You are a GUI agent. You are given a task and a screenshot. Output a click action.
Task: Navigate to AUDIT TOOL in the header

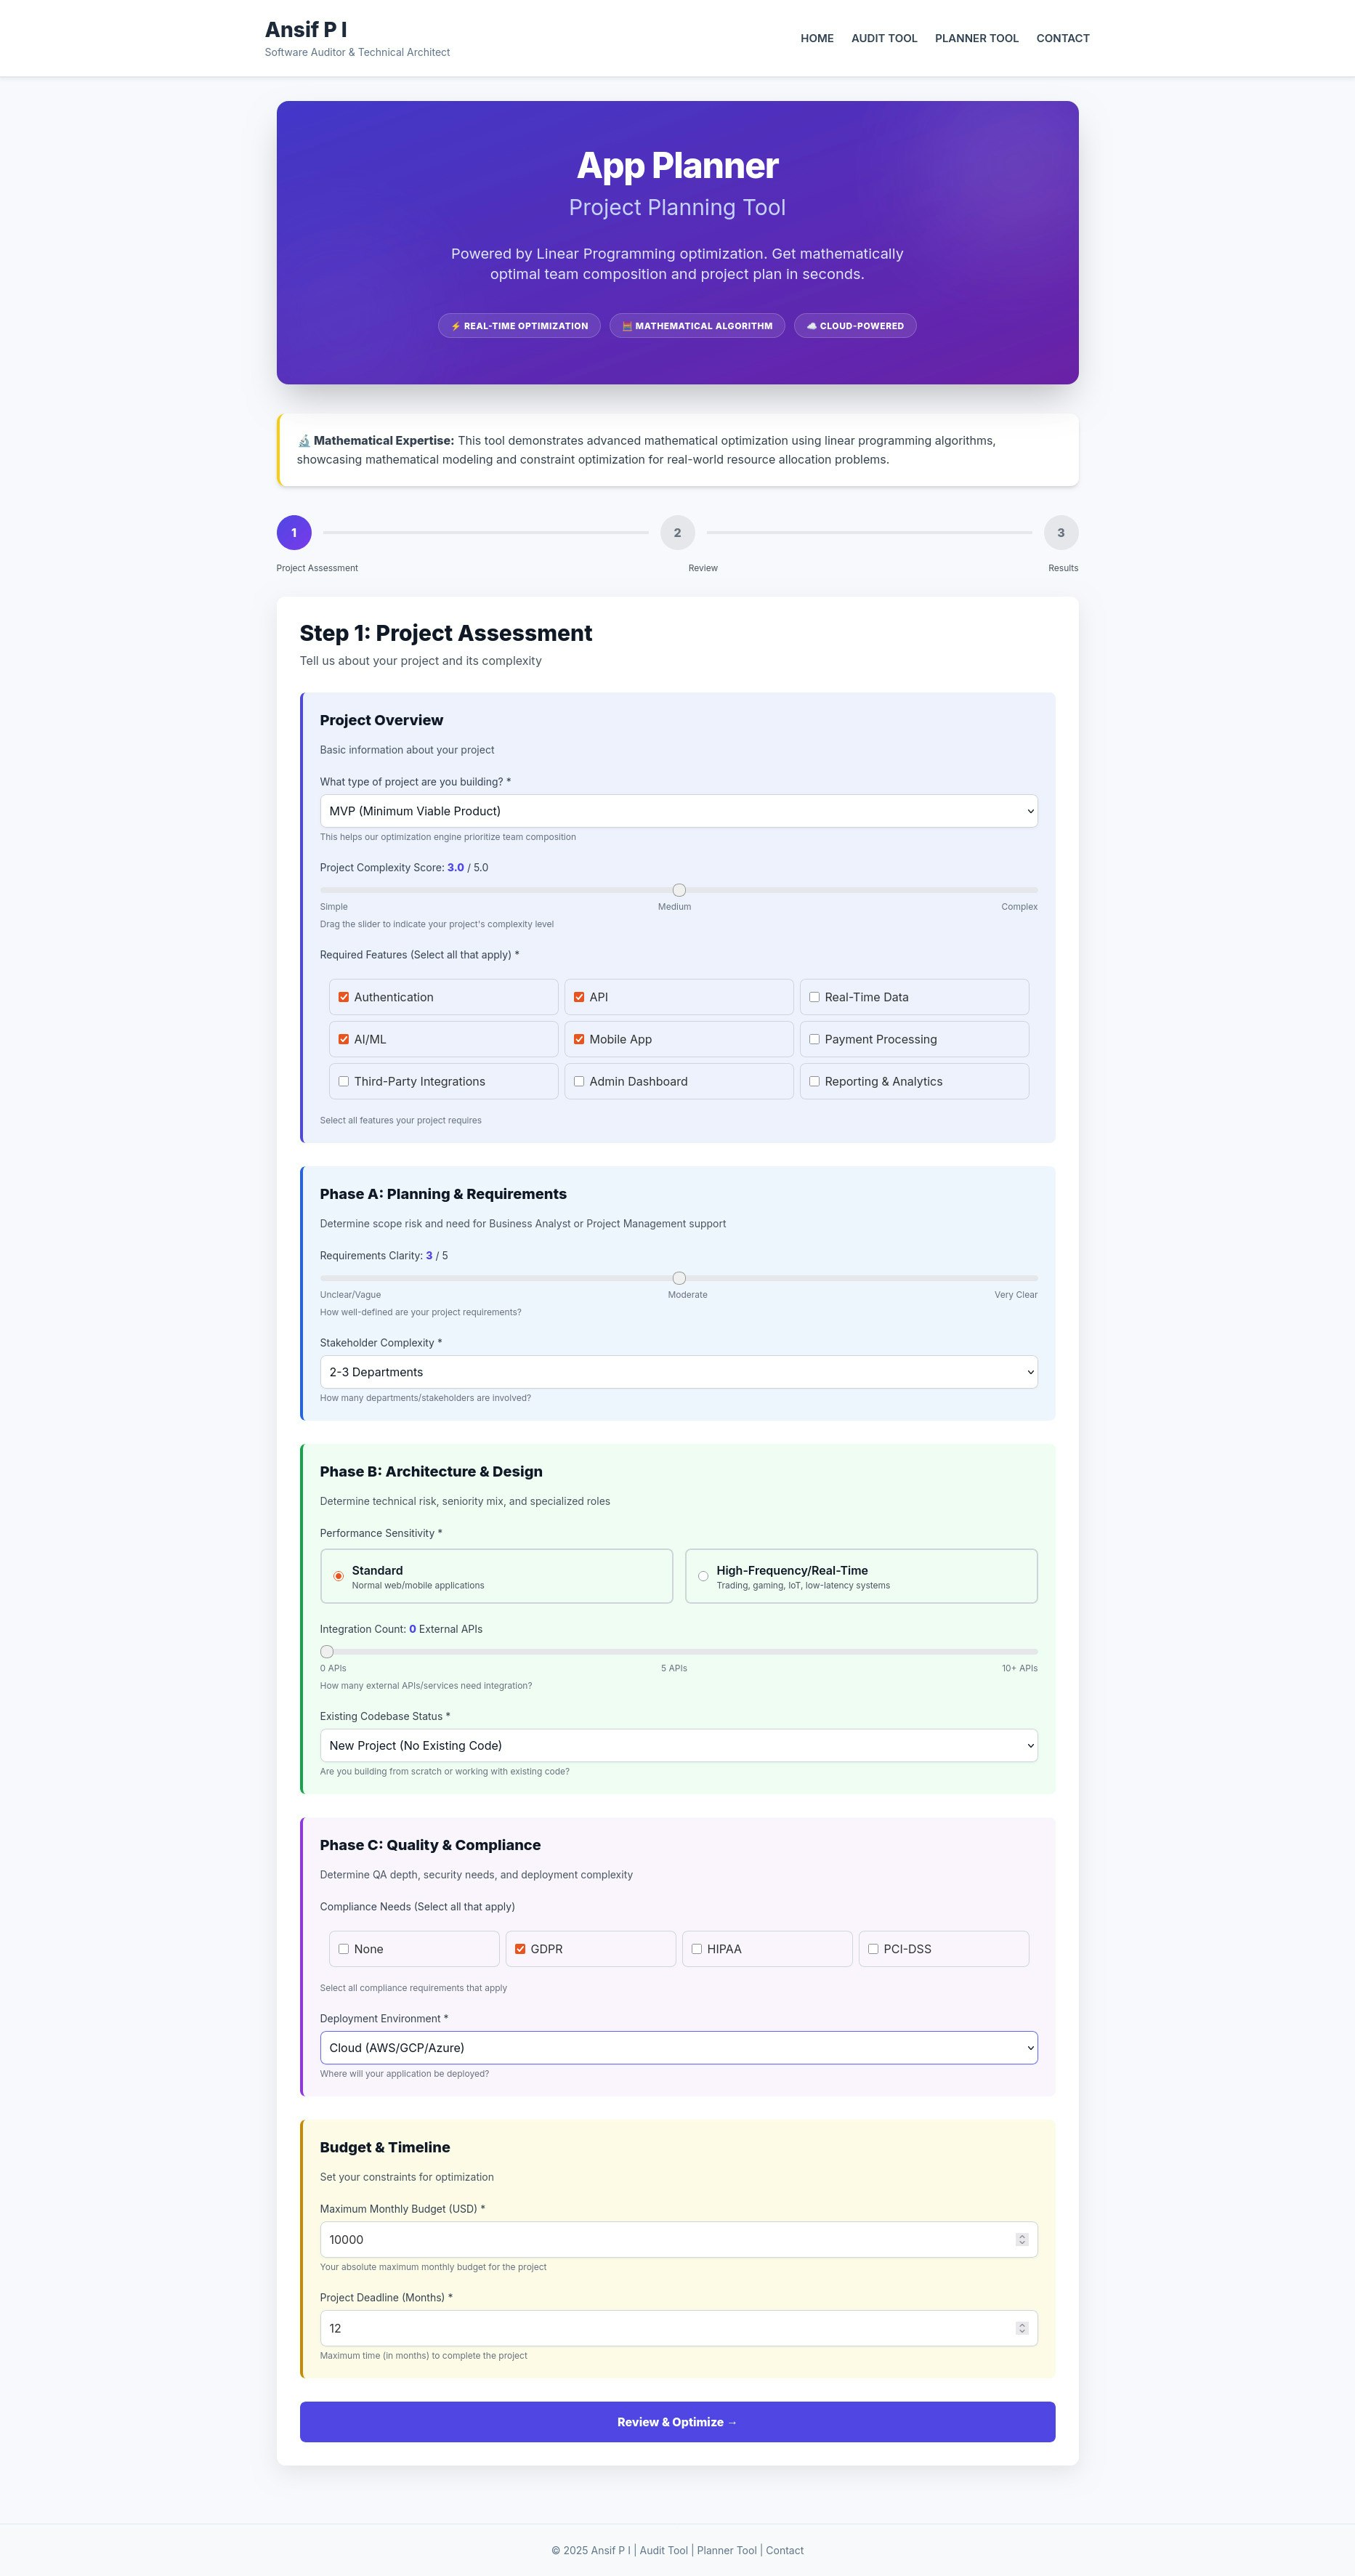click(884, 38)
